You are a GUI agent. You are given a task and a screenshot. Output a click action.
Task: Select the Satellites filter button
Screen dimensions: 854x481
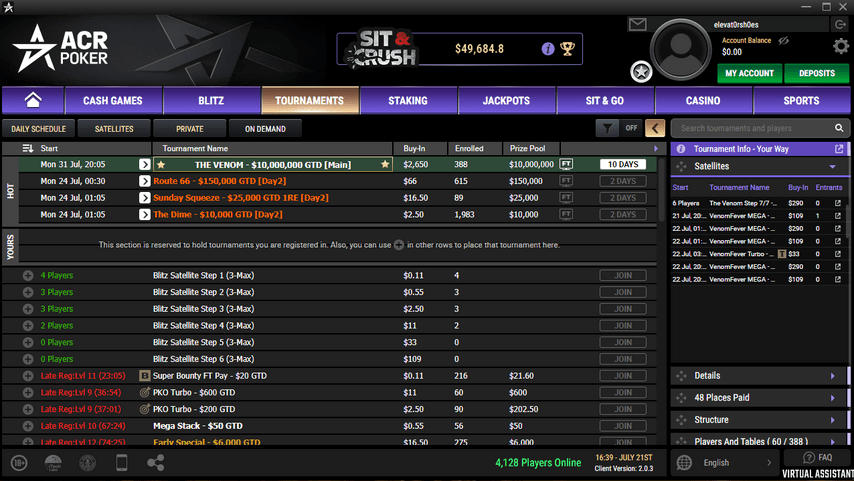pyautogui.click(x=114, y=129)
